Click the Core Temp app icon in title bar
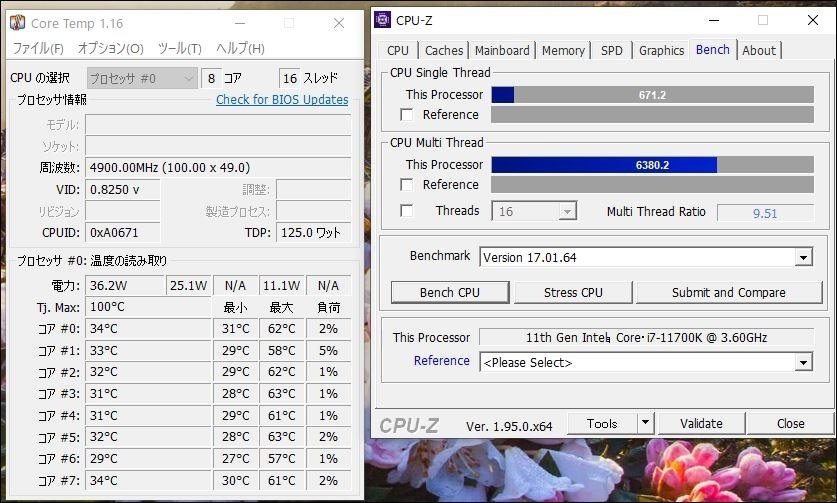The width and height of the screenshot is (837, 503). [18, 23]
